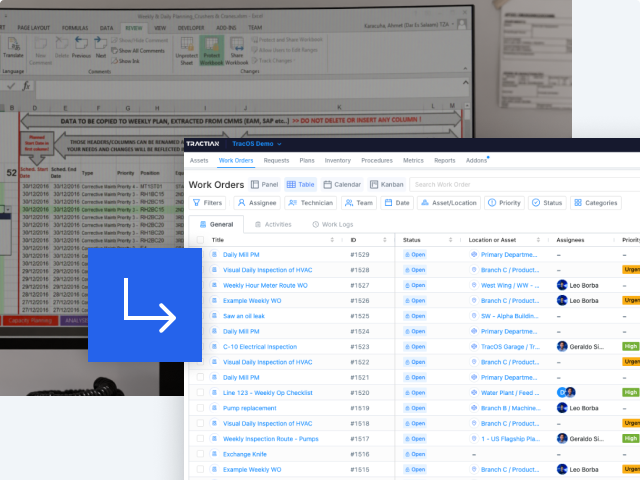Open the Team filter
Viewport: 640px width, 480px height.
pos(359,203)
